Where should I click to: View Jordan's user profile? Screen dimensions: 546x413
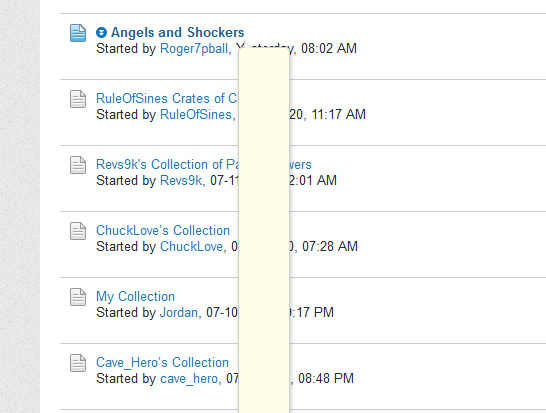pyautogui.click(x=179, y=312)
